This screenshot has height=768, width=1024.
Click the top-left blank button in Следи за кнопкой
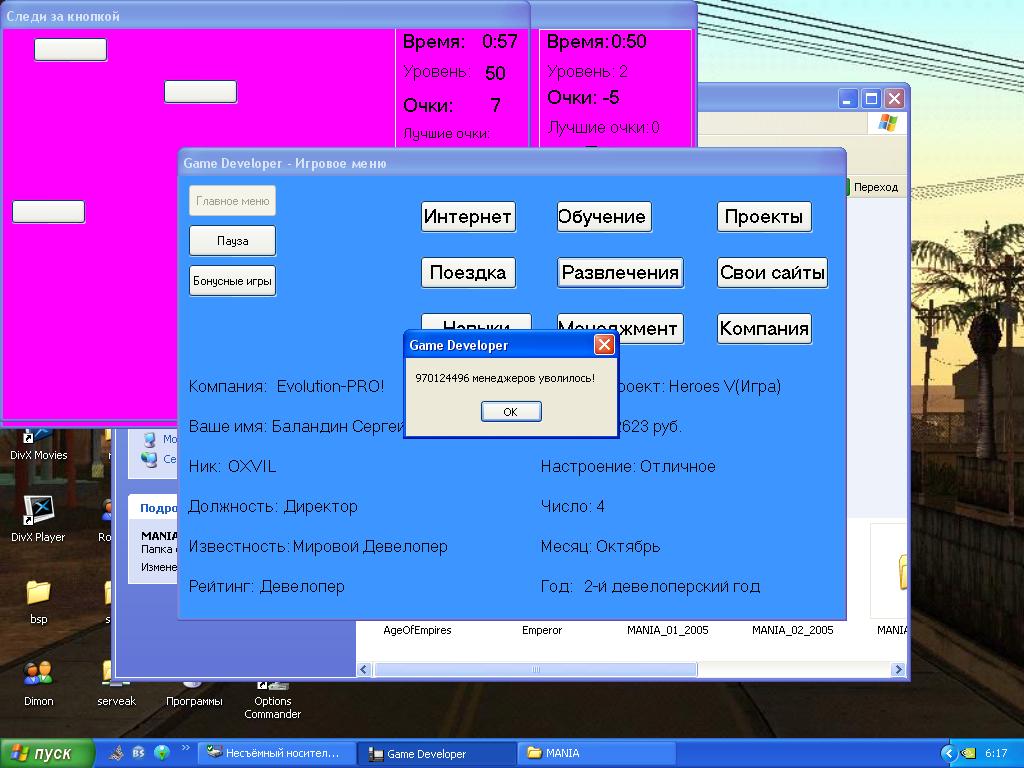coord(71,50)
